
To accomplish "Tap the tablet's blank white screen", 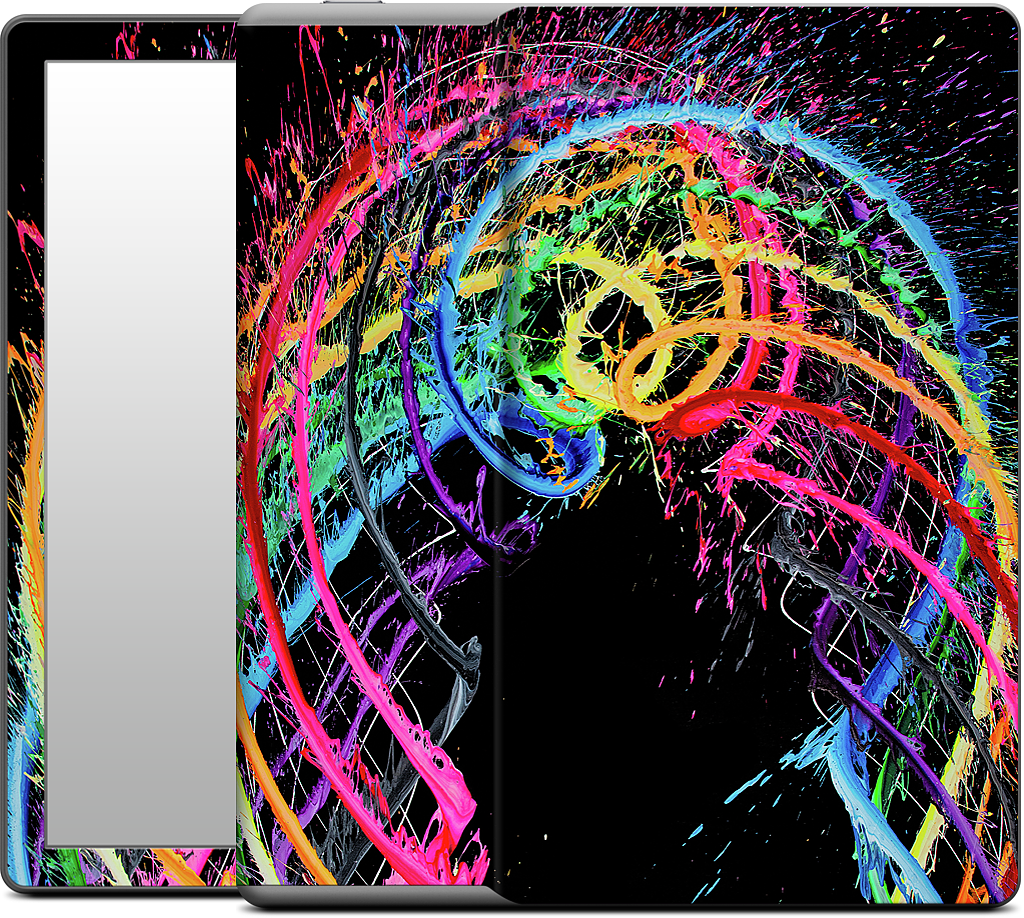I will pos(140,454).
